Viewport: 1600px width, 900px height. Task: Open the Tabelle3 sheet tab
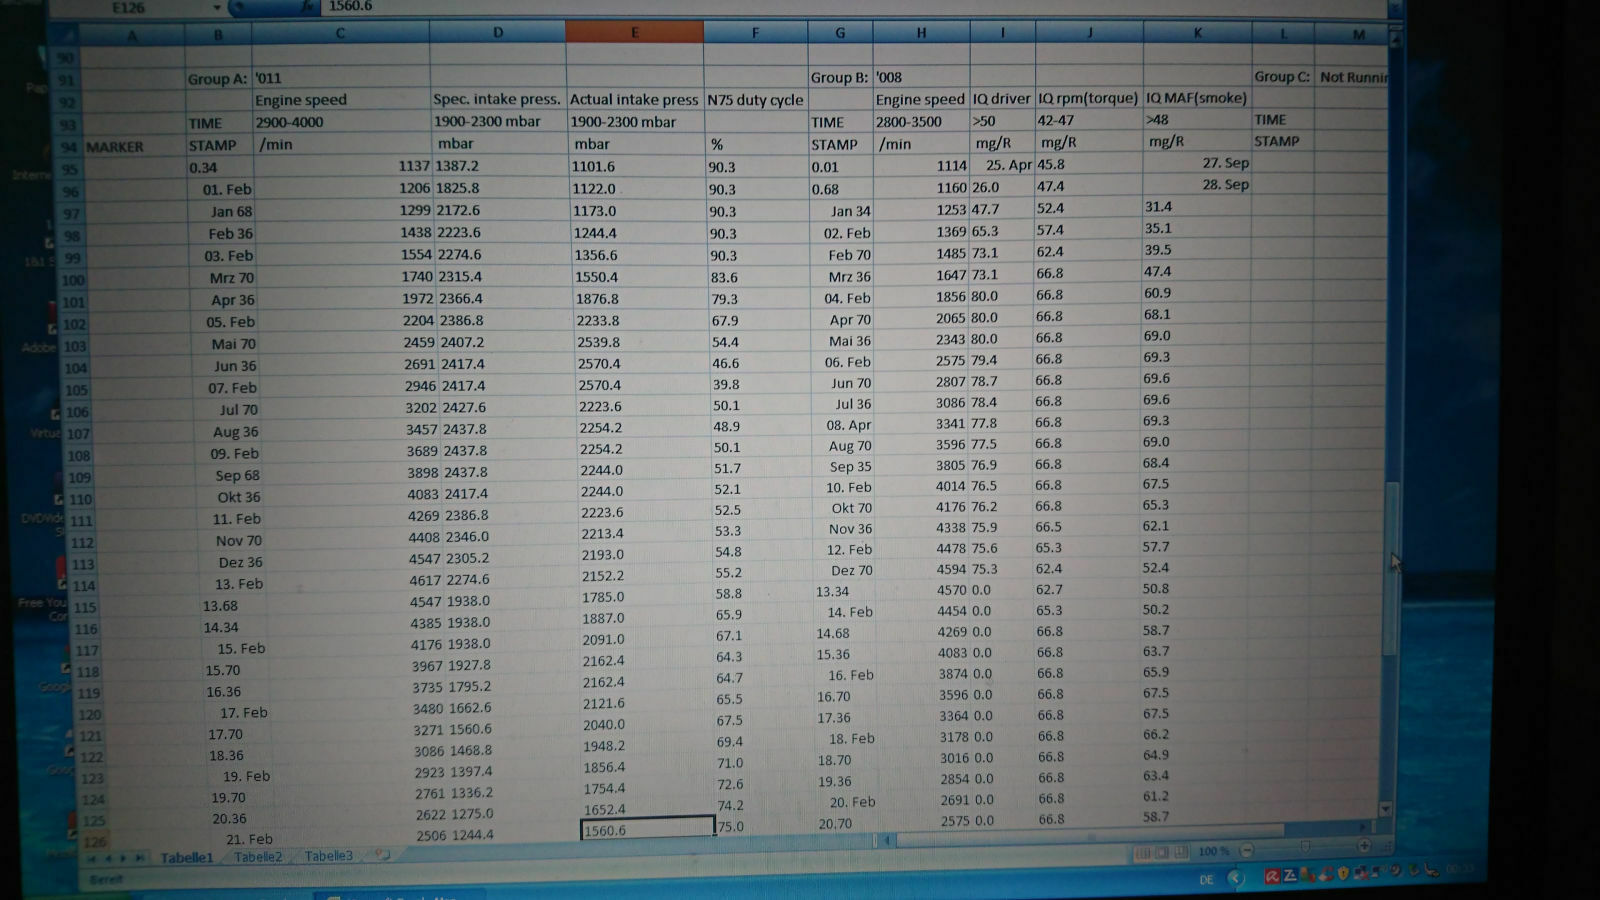coord(328,856)
